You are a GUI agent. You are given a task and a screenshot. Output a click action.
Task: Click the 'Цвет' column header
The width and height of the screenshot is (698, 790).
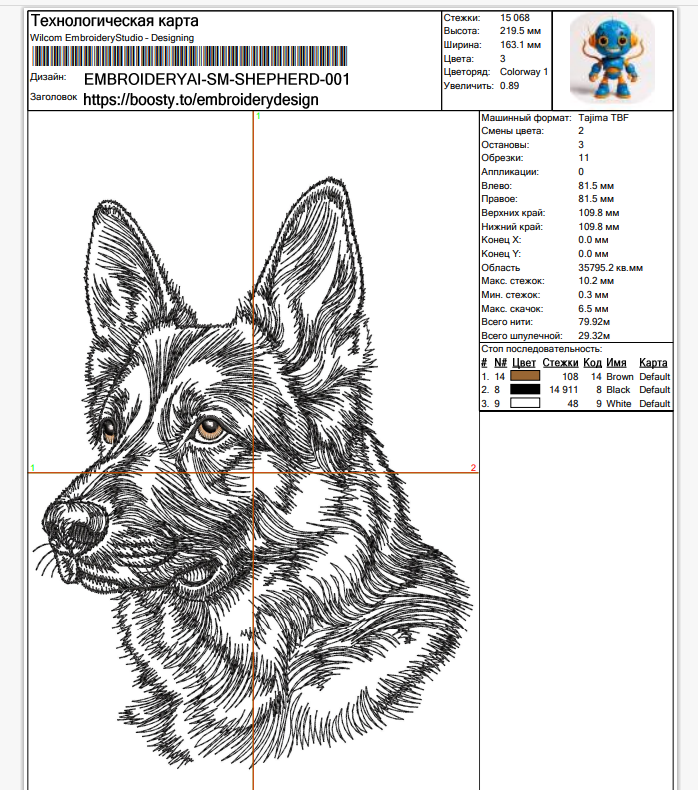tap(524, 363)
